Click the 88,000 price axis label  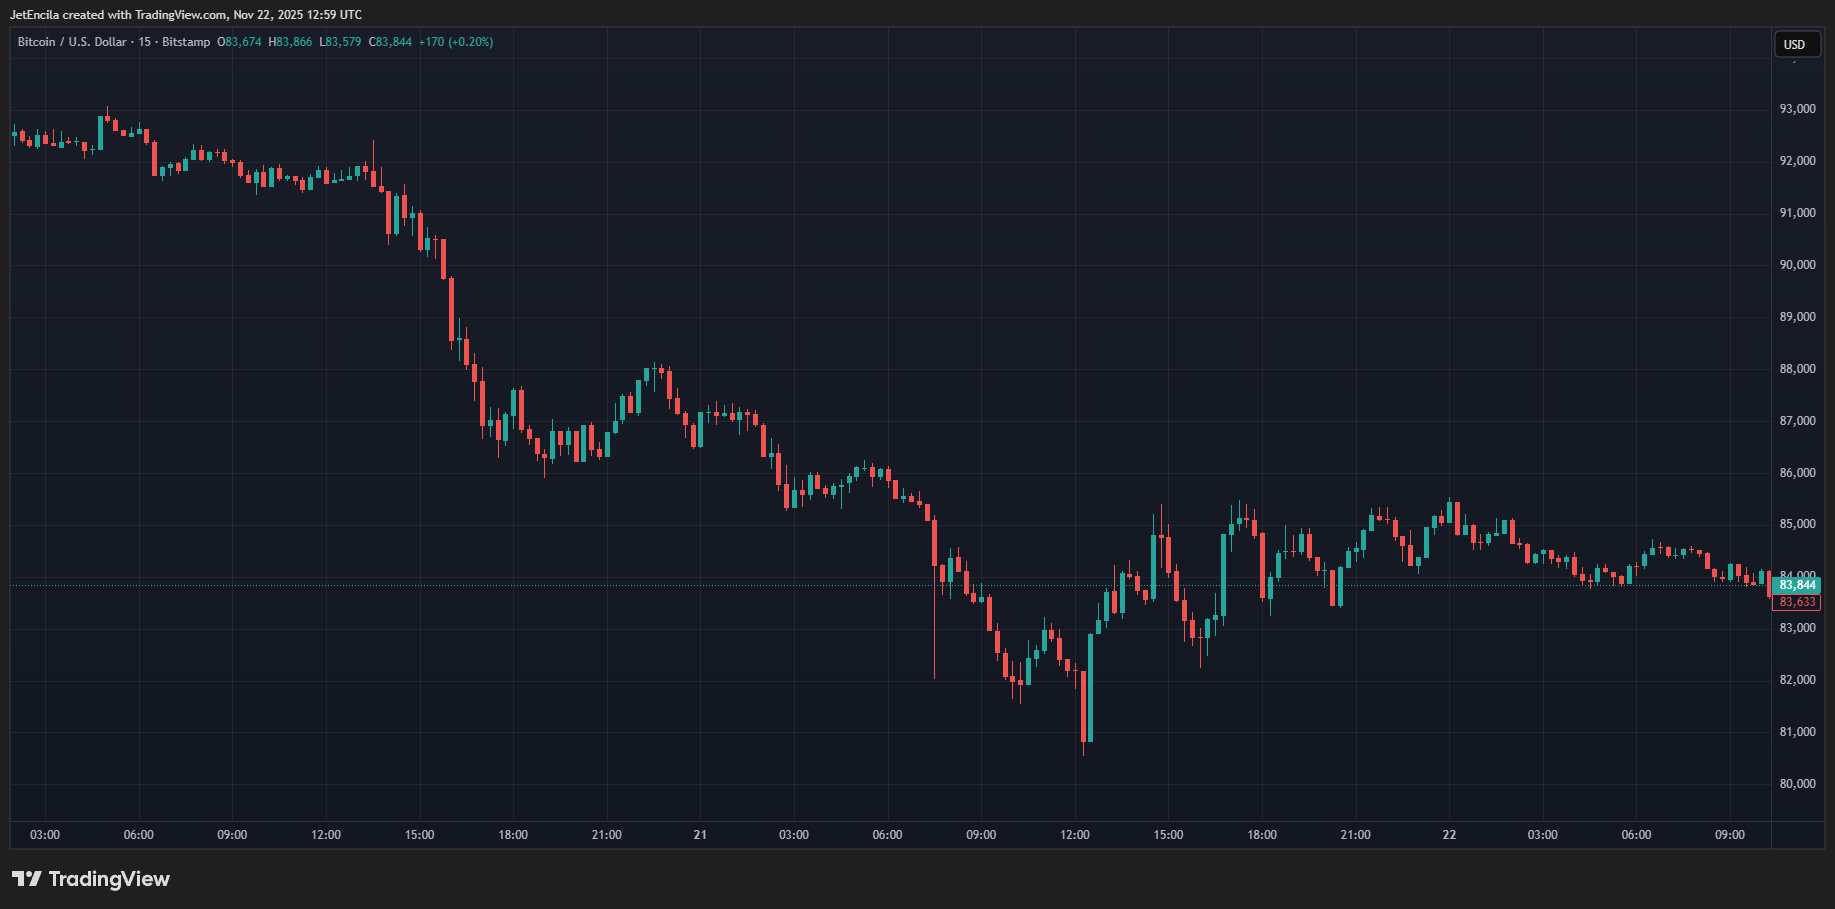[x=1797, y=369]
